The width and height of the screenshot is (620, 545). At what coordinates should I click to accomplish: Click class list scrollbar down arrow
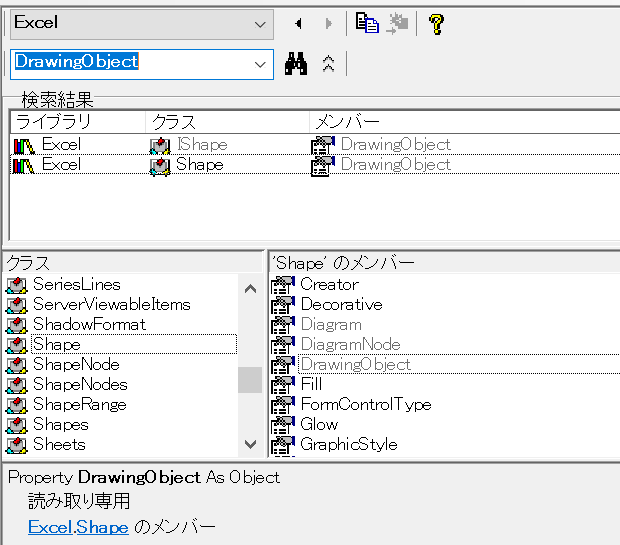tap(250, 444)
